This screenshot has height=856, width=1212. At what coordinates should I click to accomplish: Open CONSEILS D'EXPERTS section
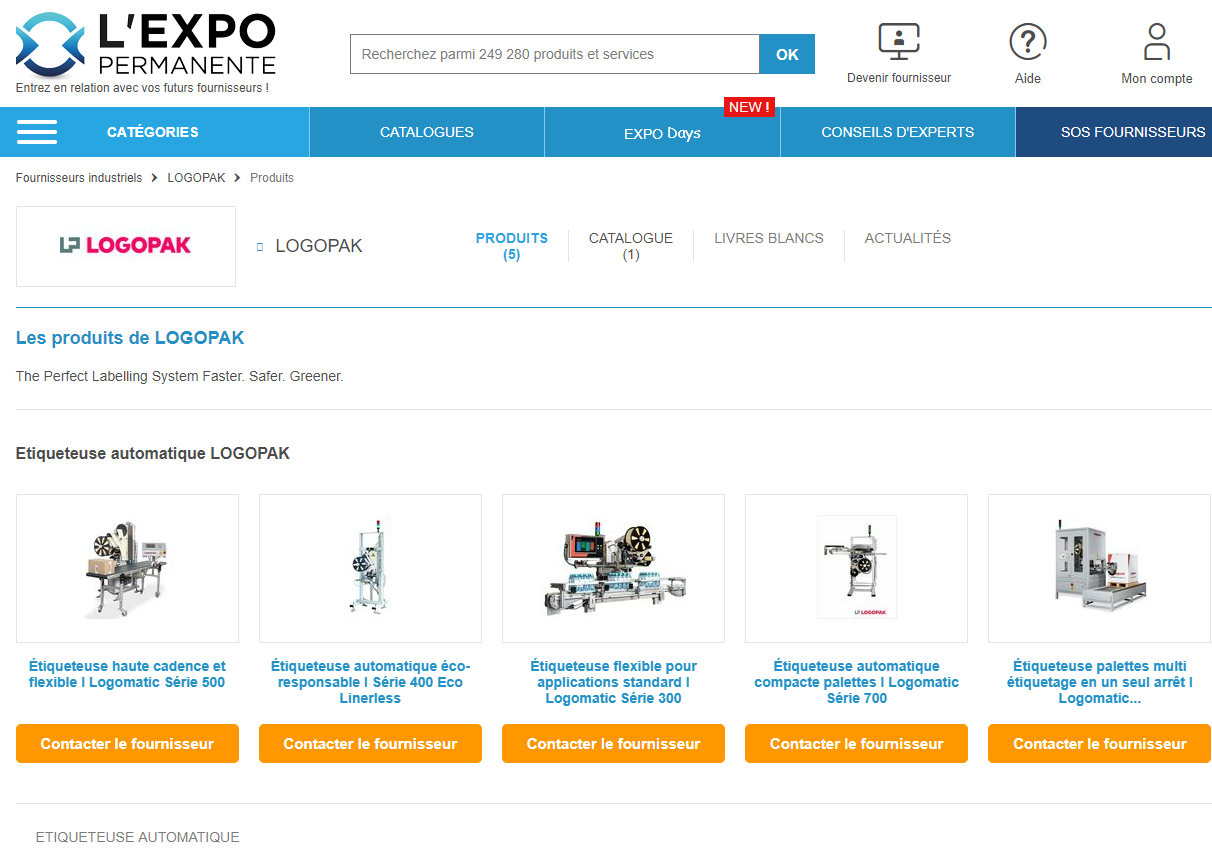coord(898,132)
